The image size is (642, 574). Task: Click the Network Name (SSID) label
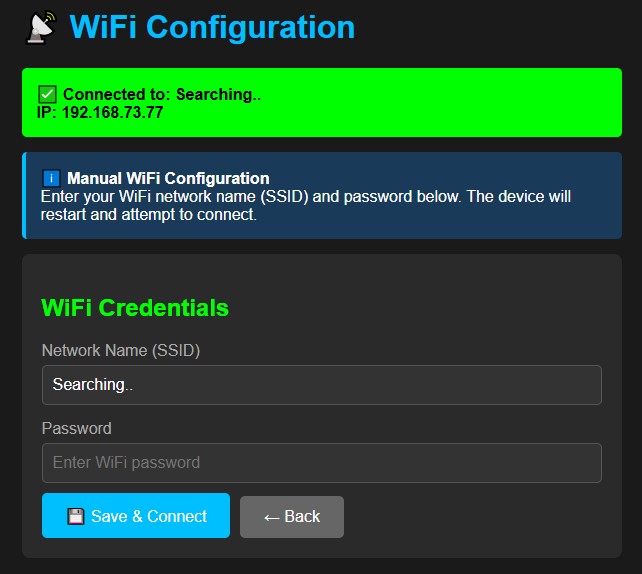click(x=121, y=350)
